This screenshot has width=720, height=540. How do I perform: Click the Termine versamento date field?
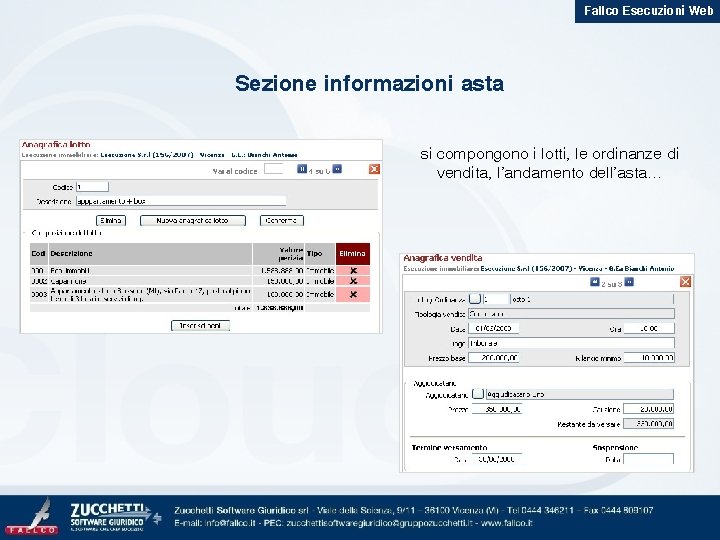point(496,459)
